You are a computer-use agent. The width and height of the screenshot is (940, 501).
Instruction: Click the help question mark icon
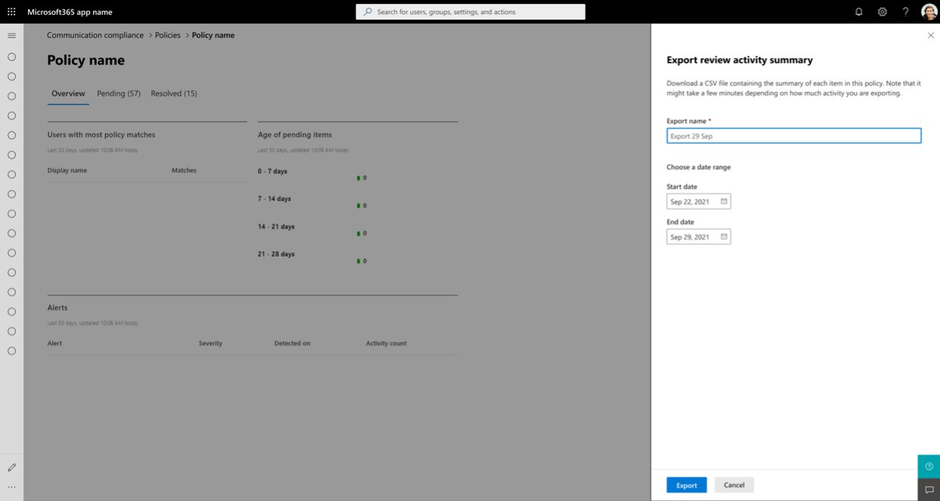pyautogui.click(x=905, y=11)
